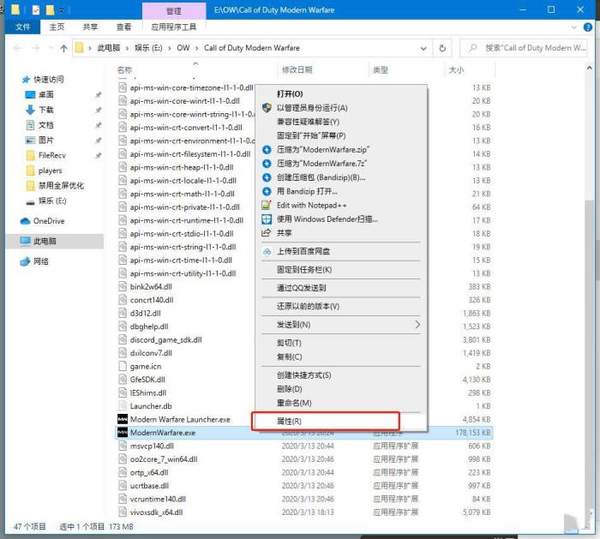Click 娱乐 (E:) in address breadcrumb

pos(148,48)
